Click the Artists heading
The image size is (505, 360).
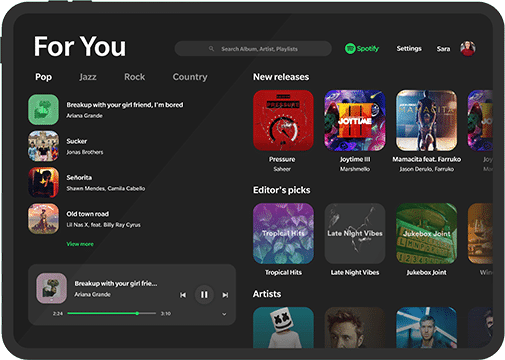pyautogui.click(x=267, y=294)
